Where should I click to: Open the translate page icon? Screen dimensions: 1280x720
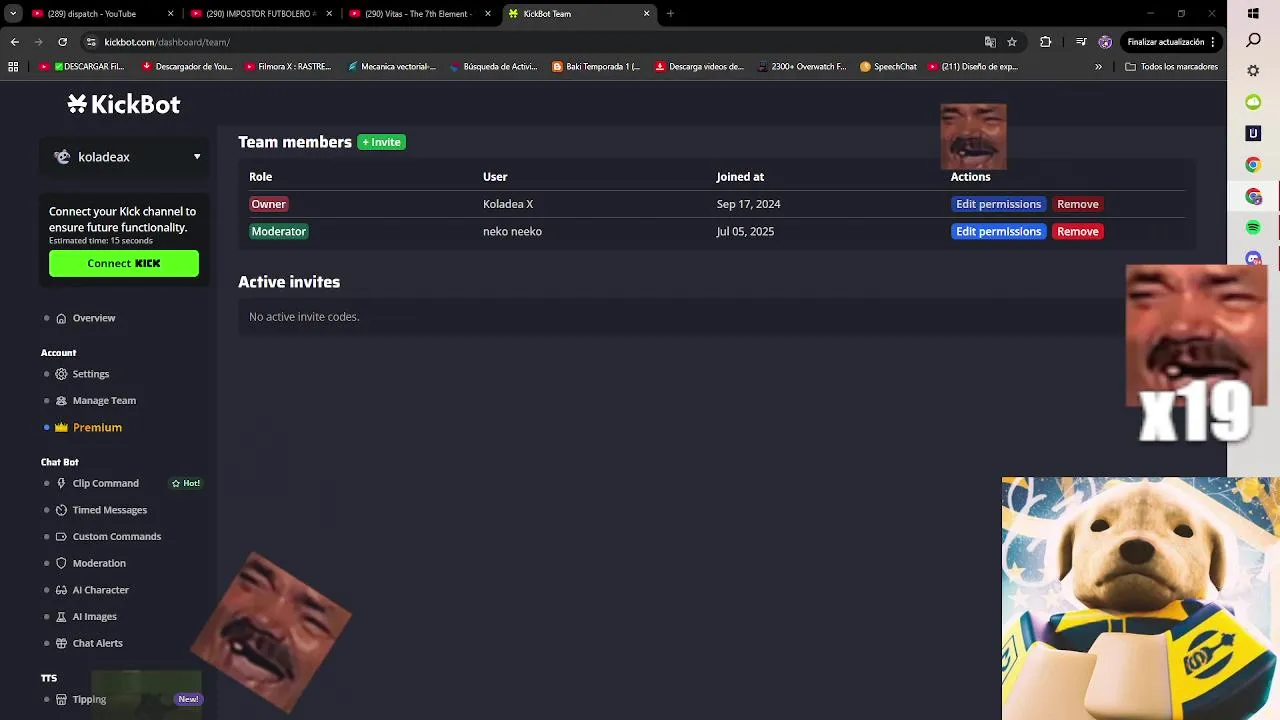[x=990, y=42]
